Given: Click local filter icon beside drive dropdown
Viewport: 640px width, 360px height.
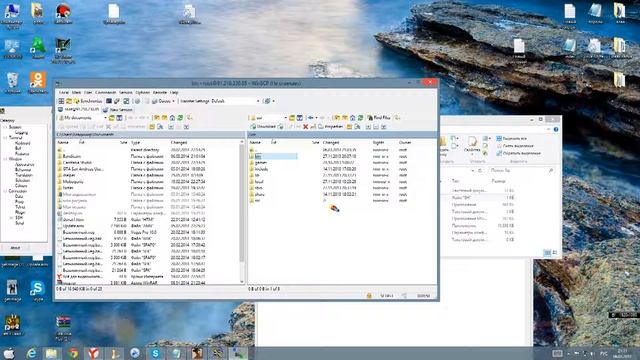Looking at the screenshot, I should point(119,118).
